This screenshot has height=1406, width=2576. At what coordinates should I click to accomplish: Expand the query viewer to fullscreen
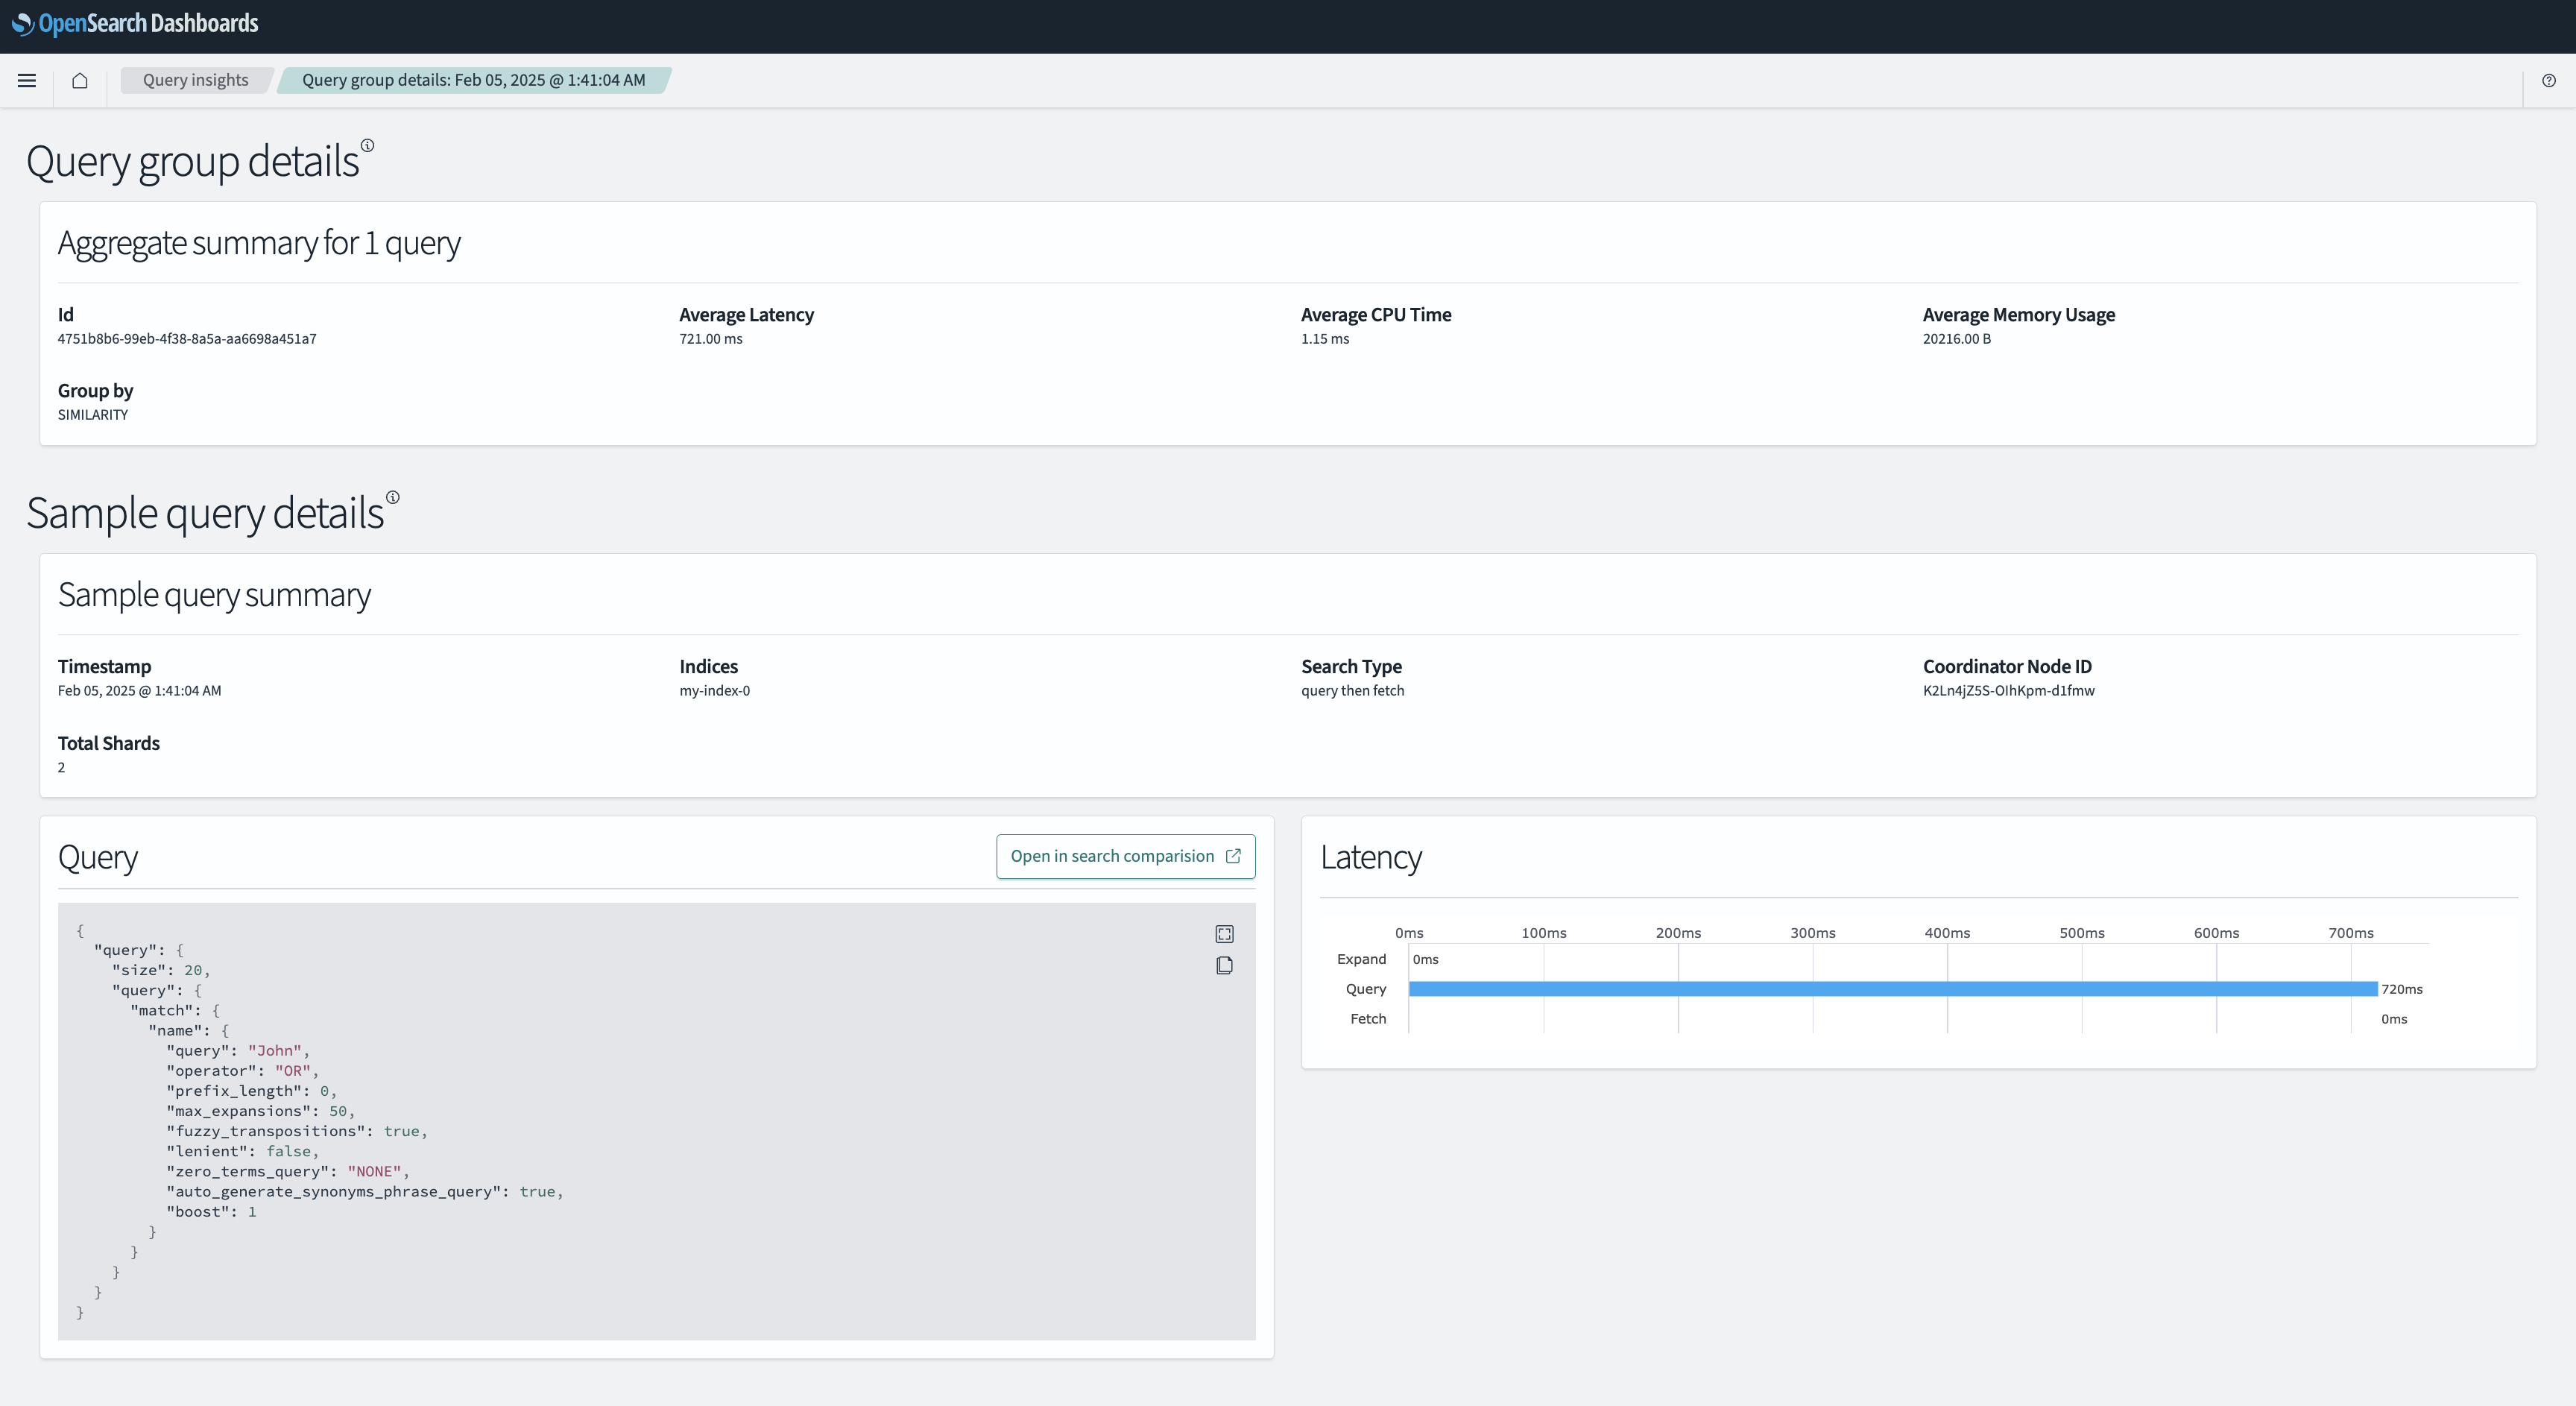pyautogui.click(x=1224, y=934)
